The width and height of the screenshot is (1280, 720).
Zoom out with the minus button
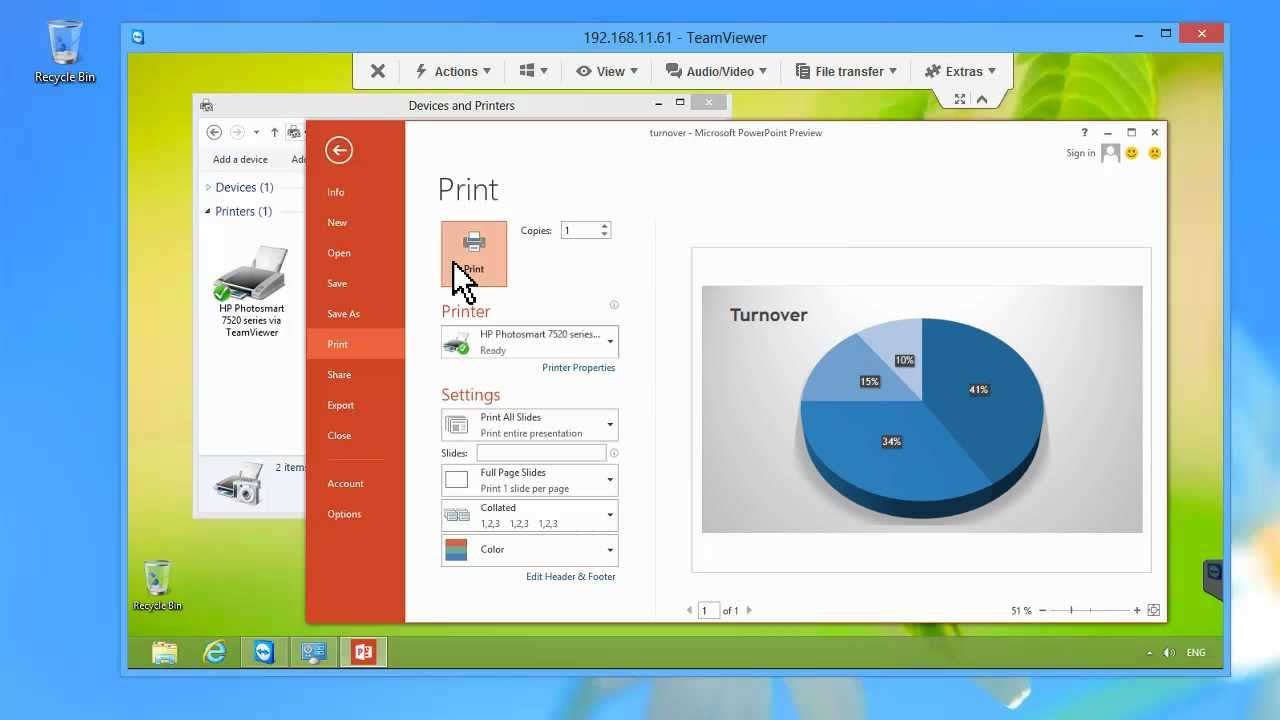point(1042,610)
